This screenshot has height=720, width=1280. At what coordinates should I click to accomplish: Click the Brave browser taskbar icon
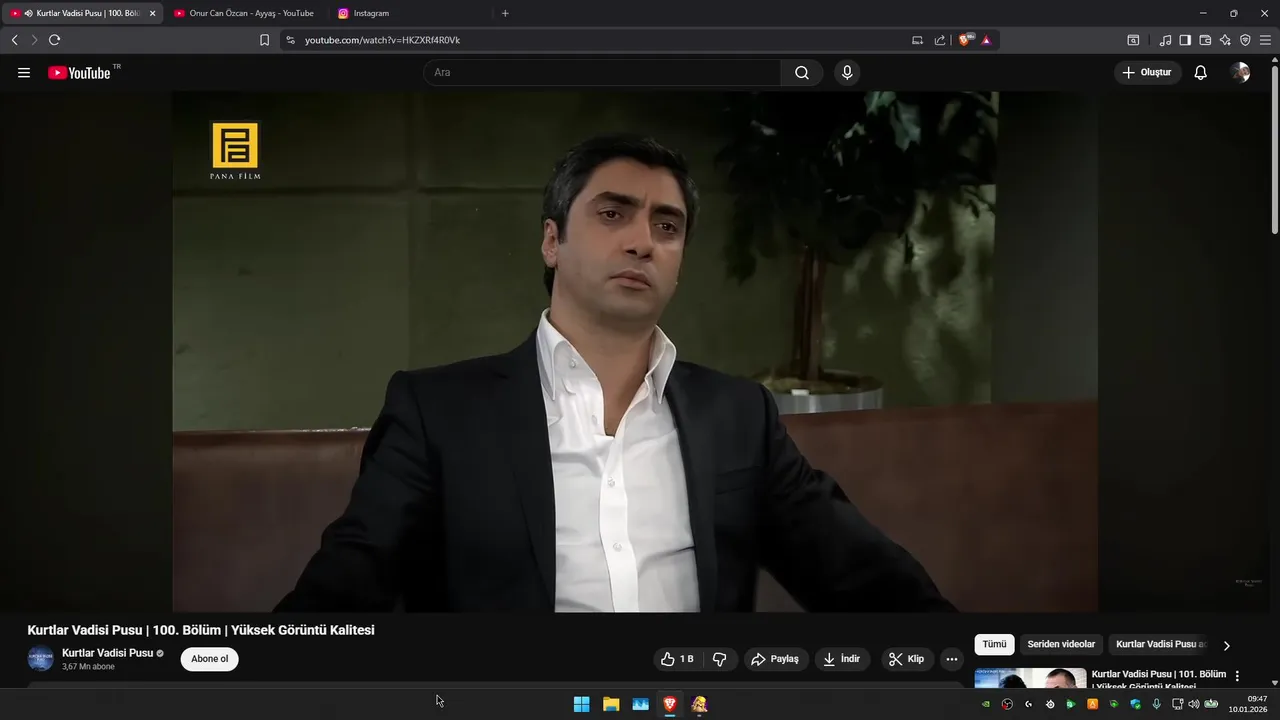670,704
